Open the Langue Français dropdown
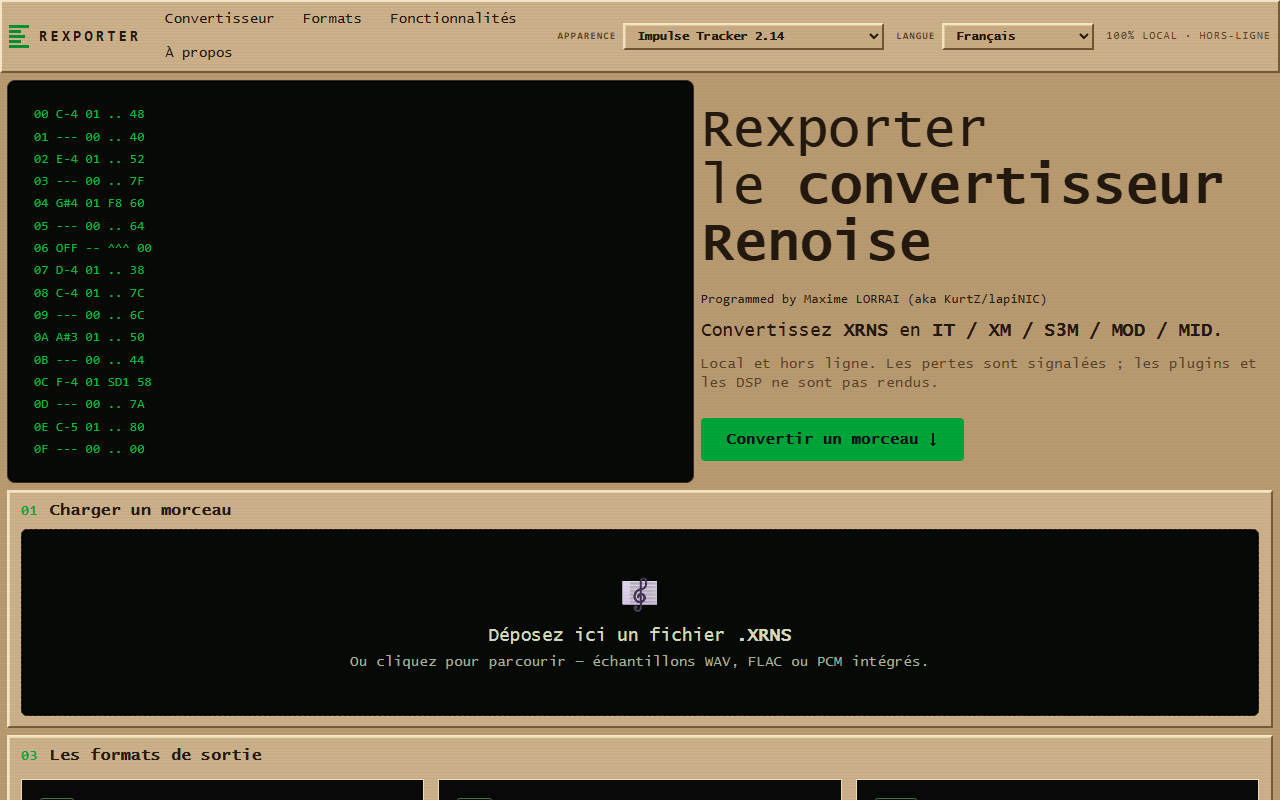This screenshot has width=1280, height=800. coord(1017,36)
